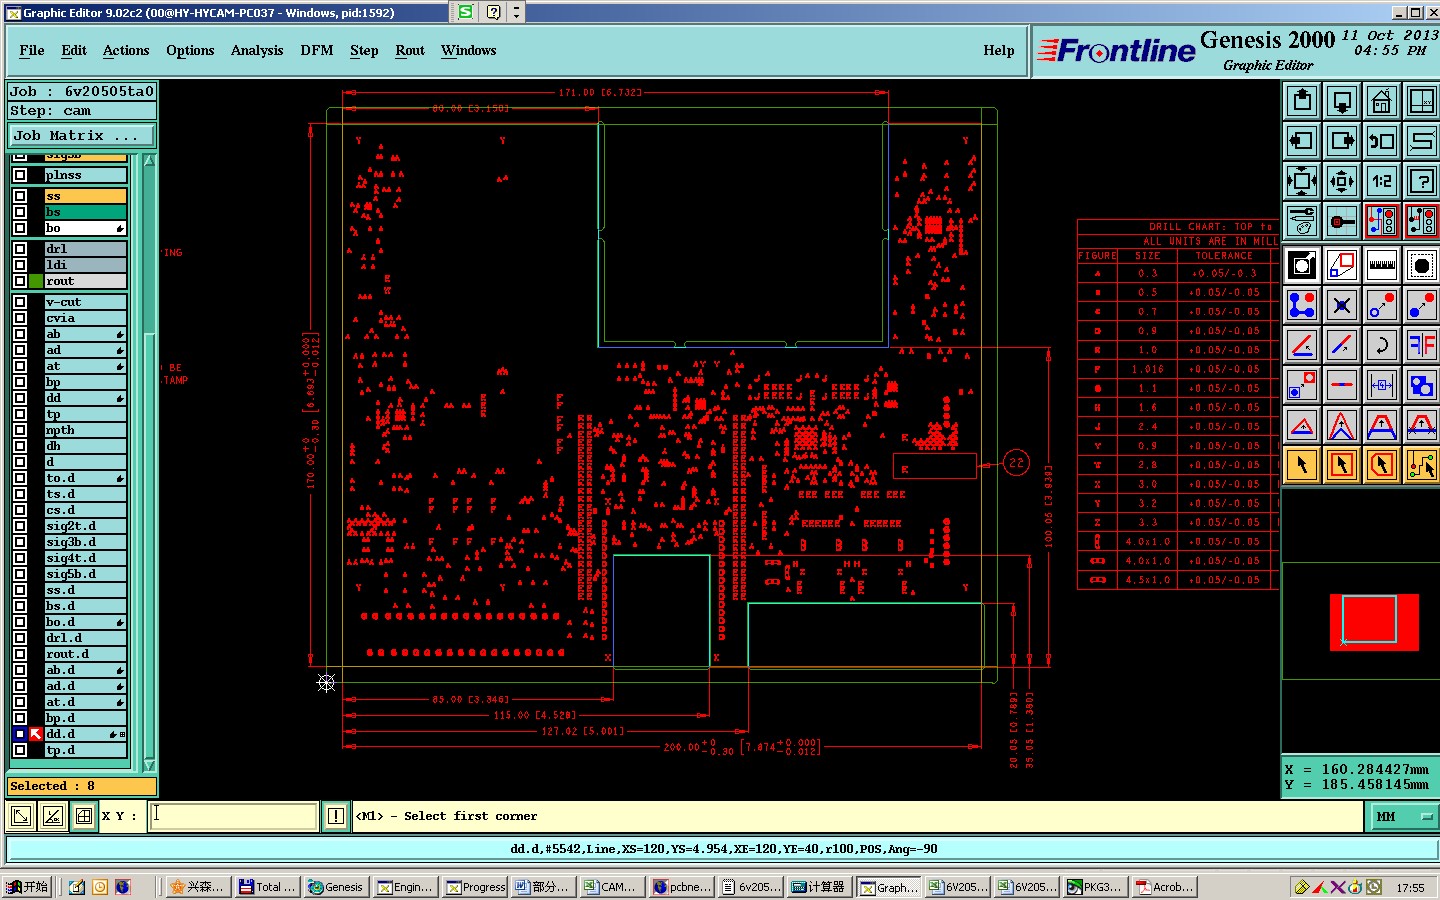The height and width of the screenshot is (900, 1440).
Task: Open the DFM menu
Action: (317, 50)
